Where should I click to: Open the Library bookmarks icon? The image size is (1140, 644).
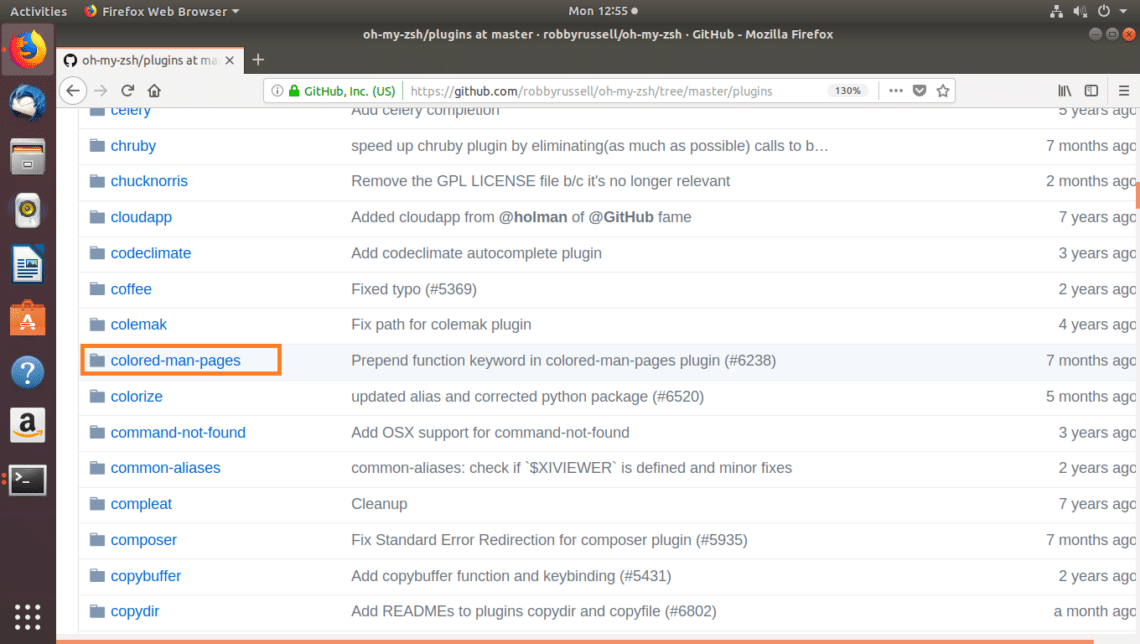1065,91
